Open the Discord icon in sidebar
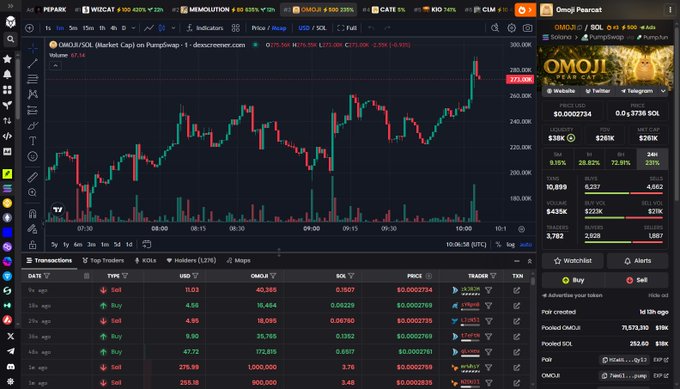The width and height of the screenshot is (680, 389). coord(10,366)
